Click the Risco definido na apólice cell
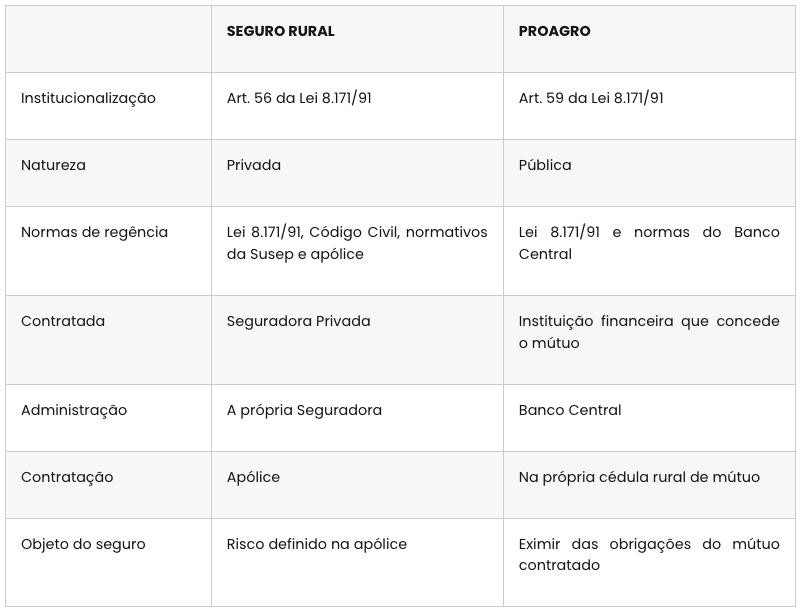801x612 pixels. (x=317, y=544)
